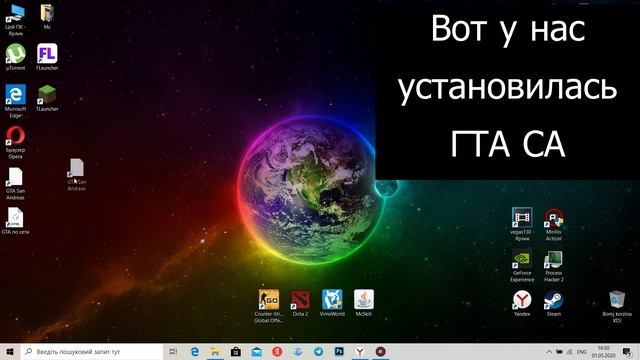Viewport: 640px width, 360px height.
Task: Launch Counter-Strike Global Offensive shortcut
Action: 268,306
